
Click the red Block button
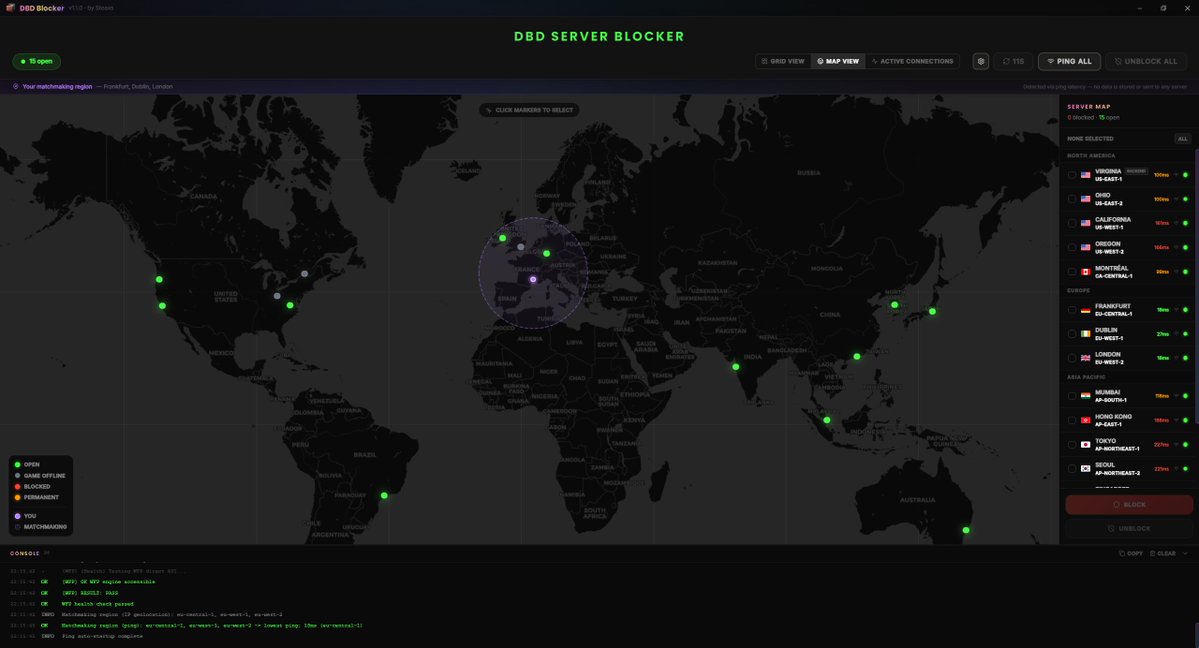pos(1129,504)
